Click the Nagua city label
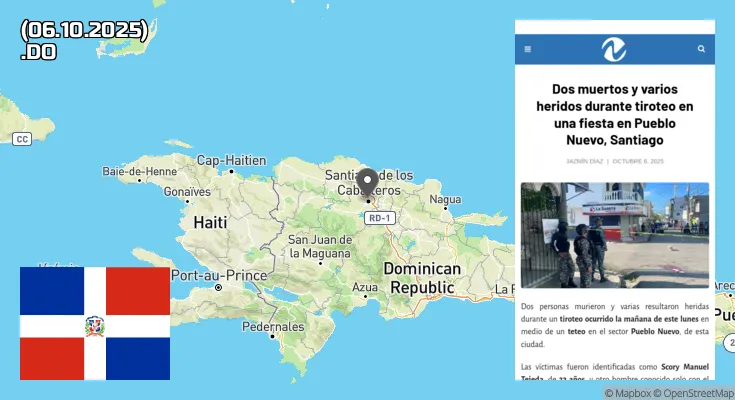The height and width of the screenshot is (400, 735). [x=445, y=199]
